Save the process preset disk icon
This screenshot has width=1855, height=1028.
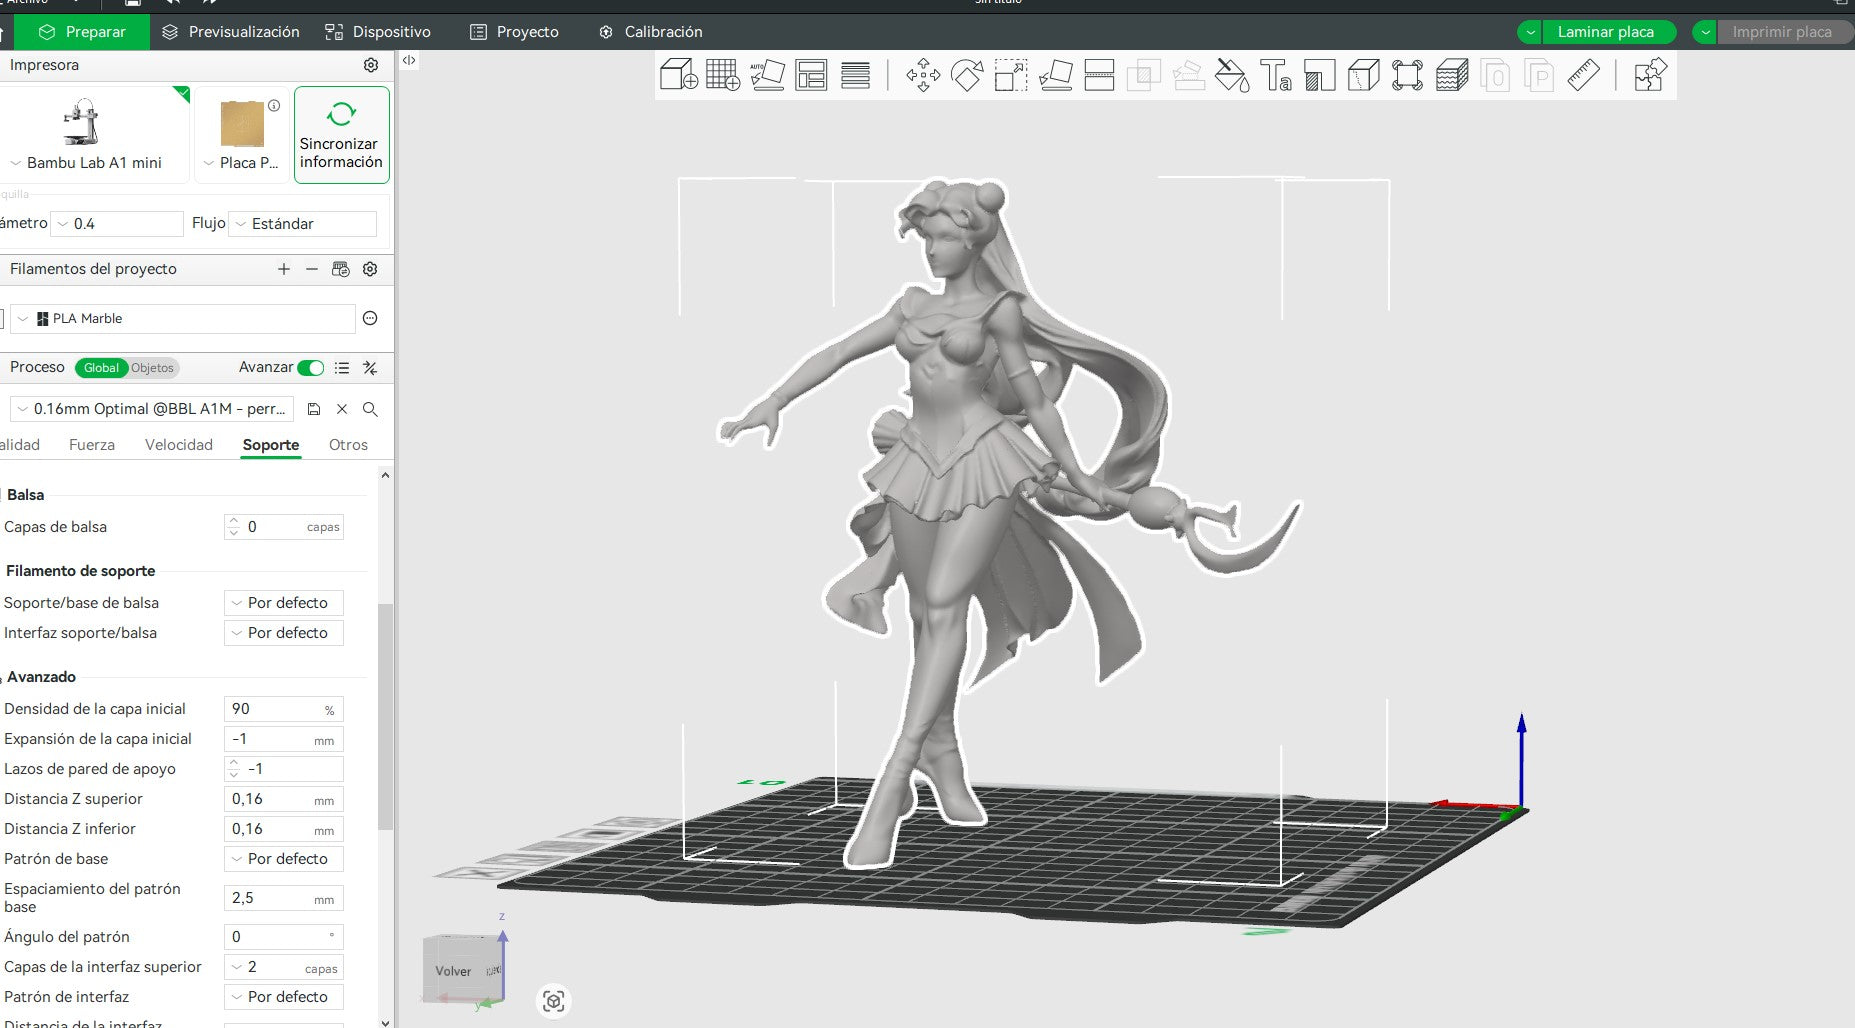(x=314, y=409)
